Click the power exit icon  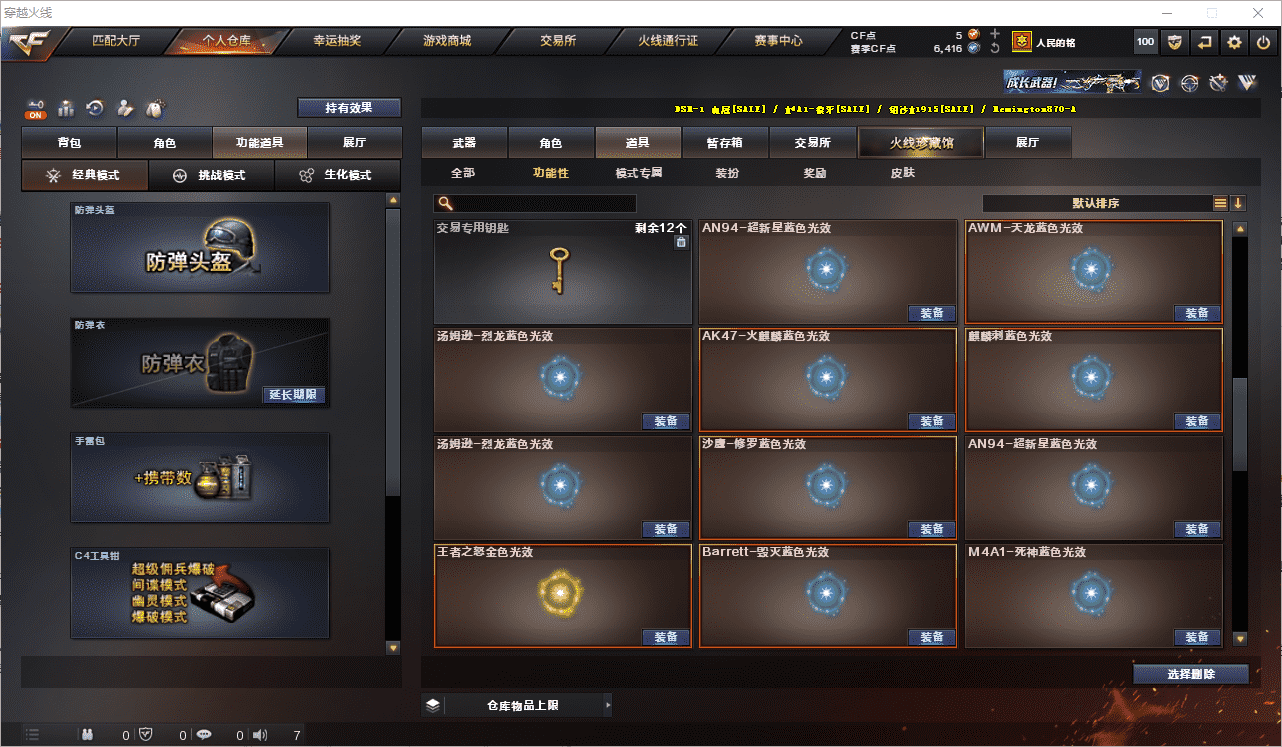click(1264, 42)
